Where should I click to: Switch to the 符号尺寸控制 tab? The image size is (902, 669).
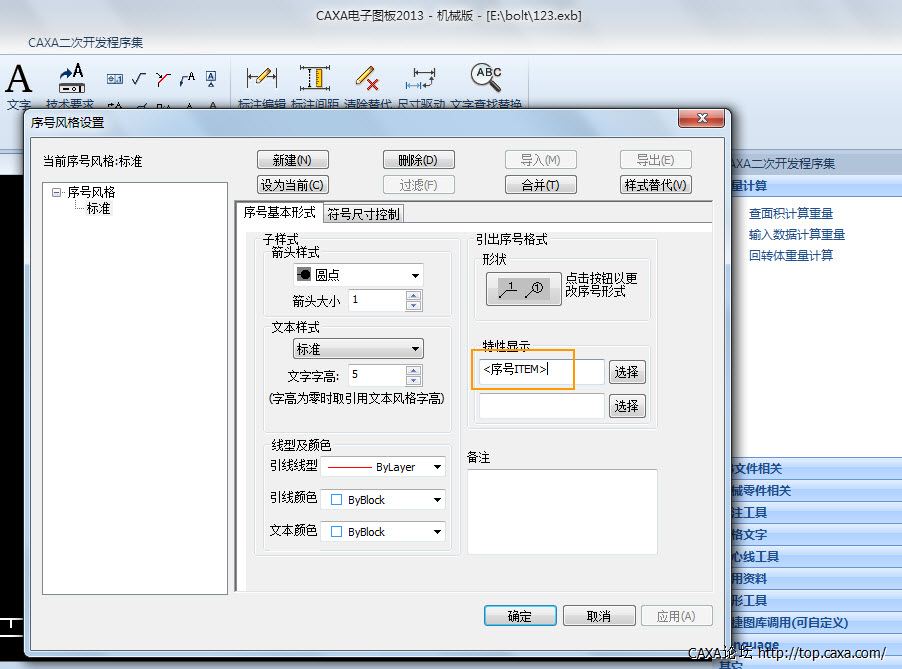(363, 214)
